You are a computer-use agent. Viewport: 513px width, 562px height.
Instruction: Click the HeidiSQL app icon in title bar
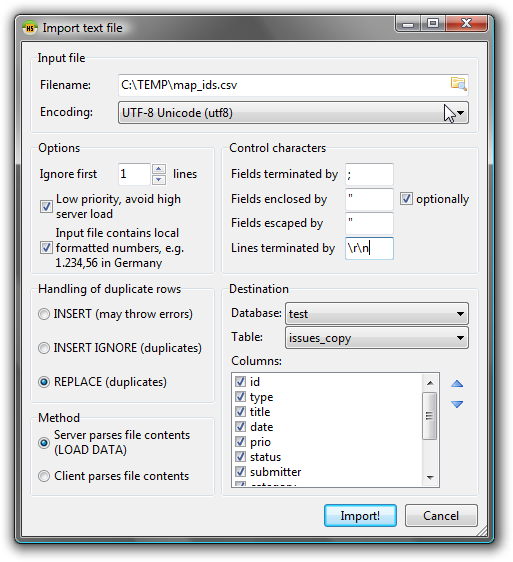click(x=30, y=28)
